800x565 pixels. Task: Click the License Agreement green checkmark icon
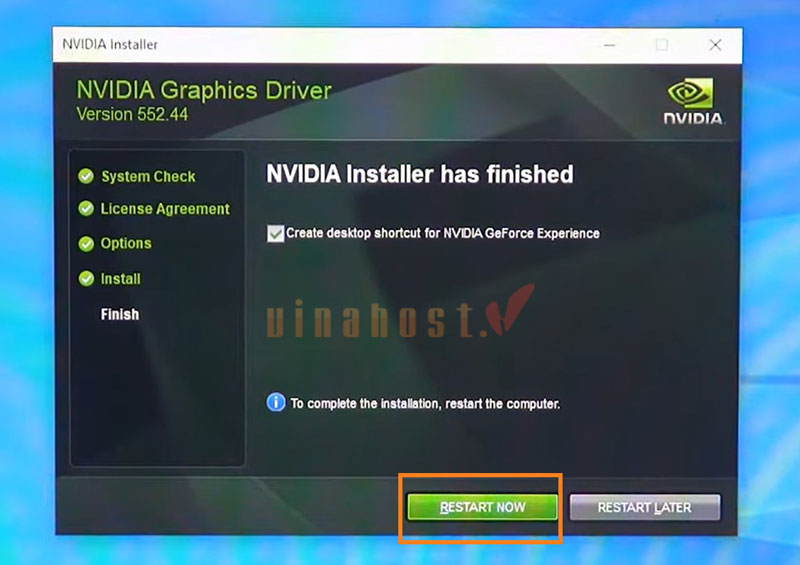(x=86, y=208)
